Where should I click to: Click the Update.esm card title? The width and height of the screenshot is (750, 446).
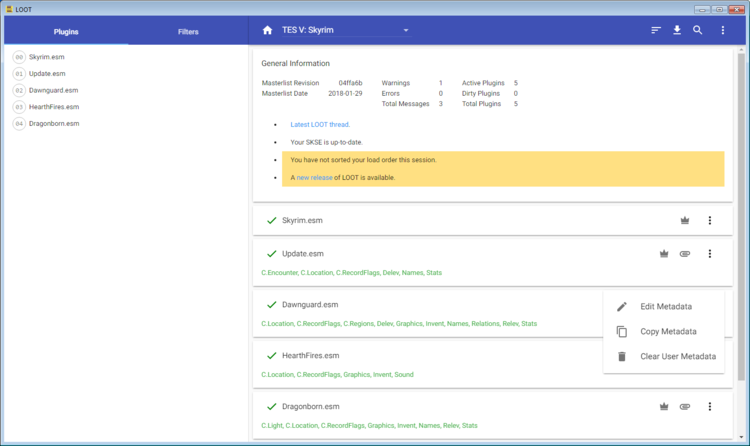coord(303,254)
